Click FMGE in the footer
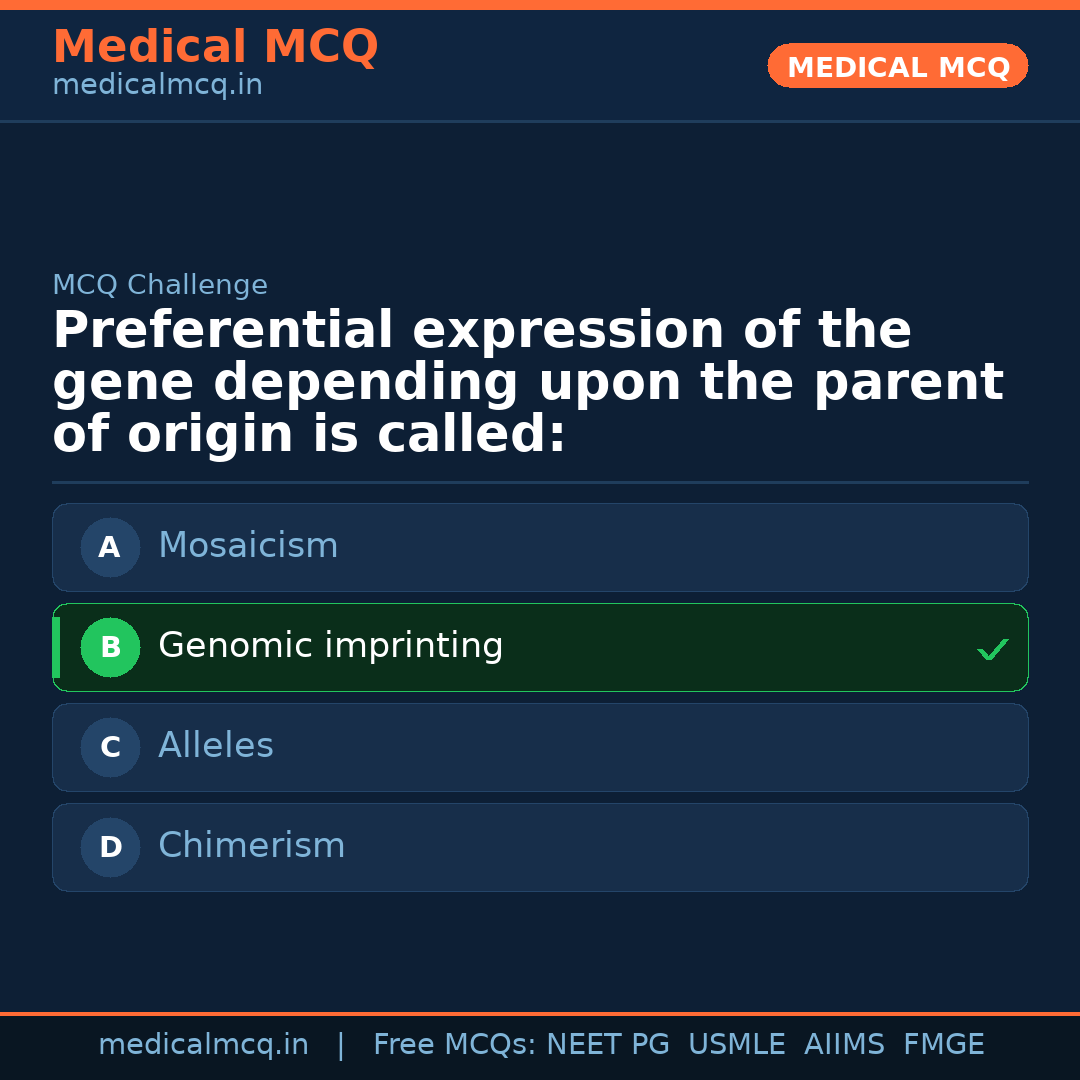The width and height of the screenshot is (1080, 1080). click(x=944, y=1045)
